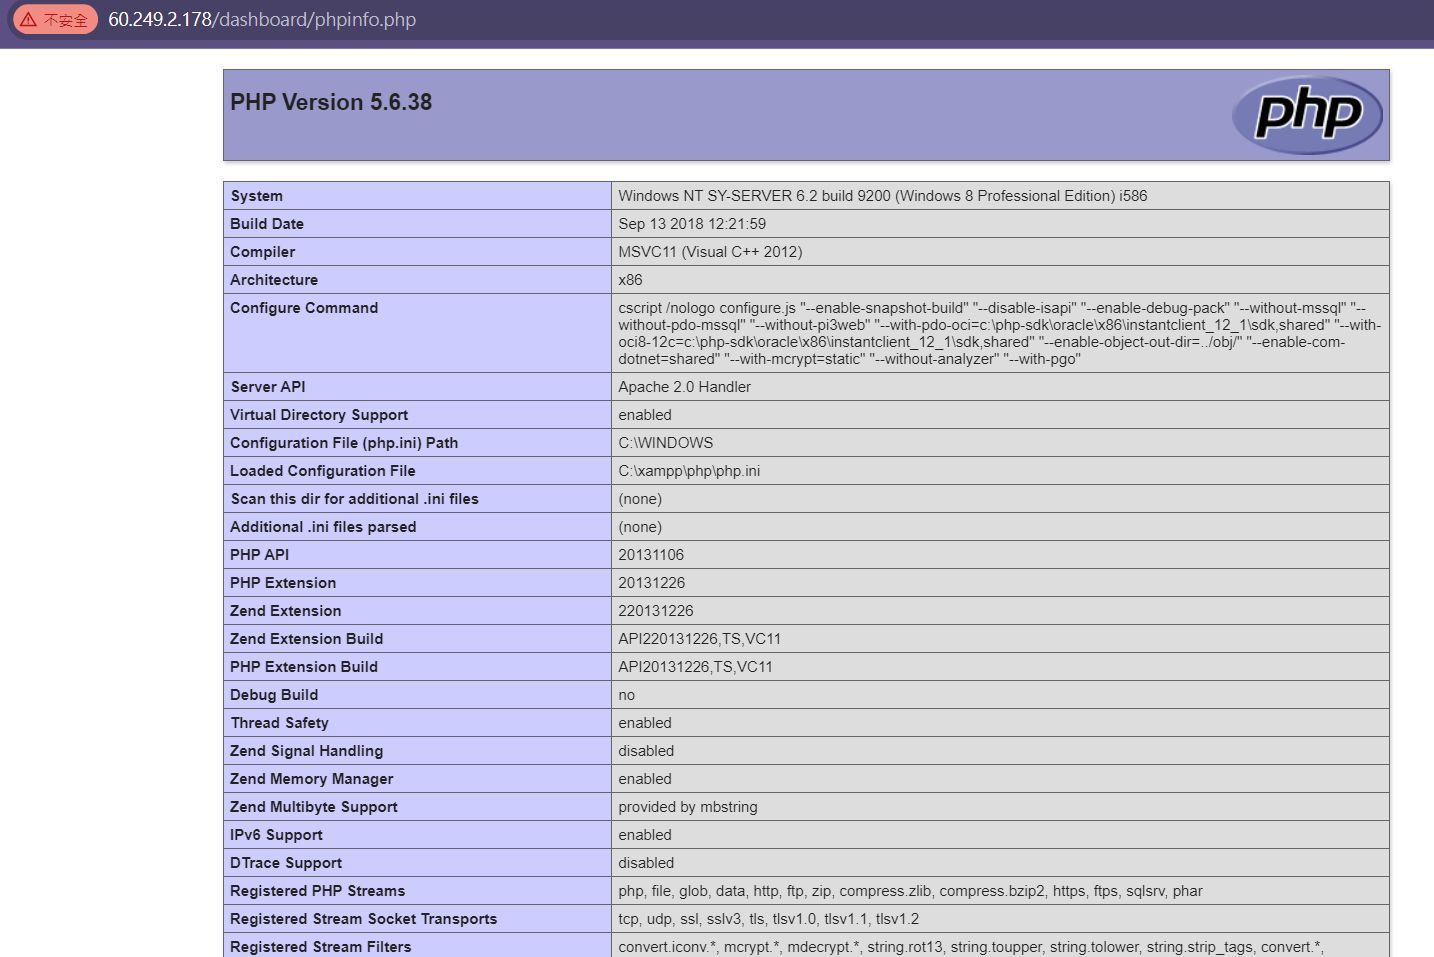Click the provided by mbstring value
The image size is (1434, 957).
[688, 807]
